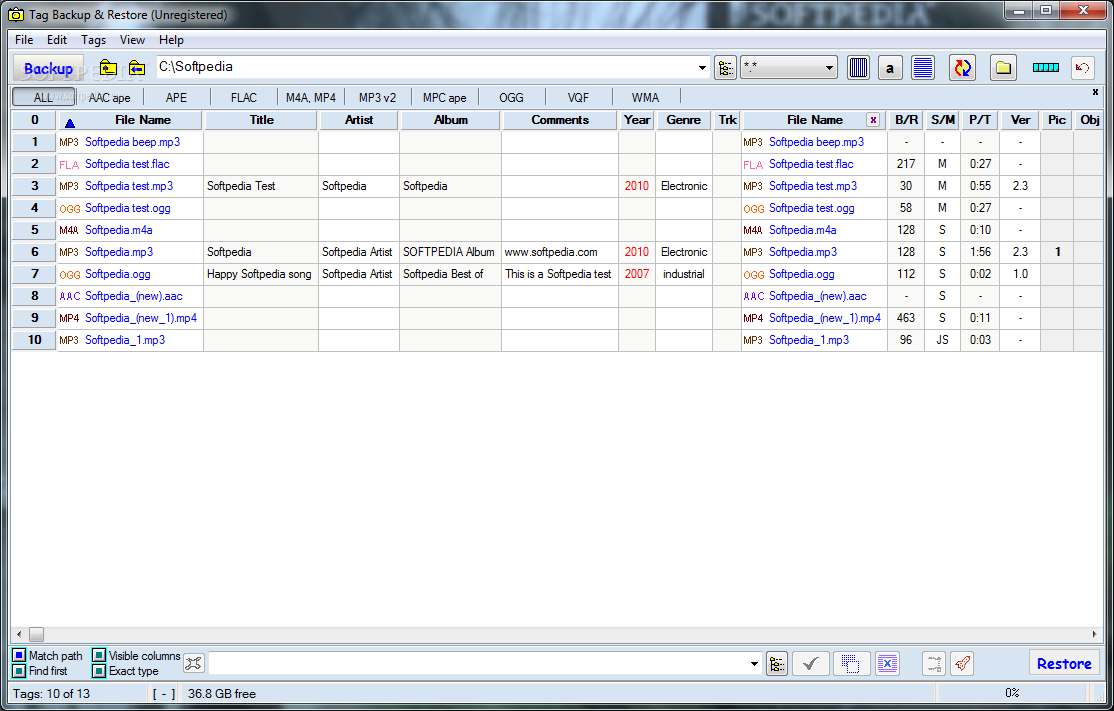Image resolution: width=1114 pixels, height=711 pixels.
Task: Switch to the VQF tab
Action: pos(578,97)
